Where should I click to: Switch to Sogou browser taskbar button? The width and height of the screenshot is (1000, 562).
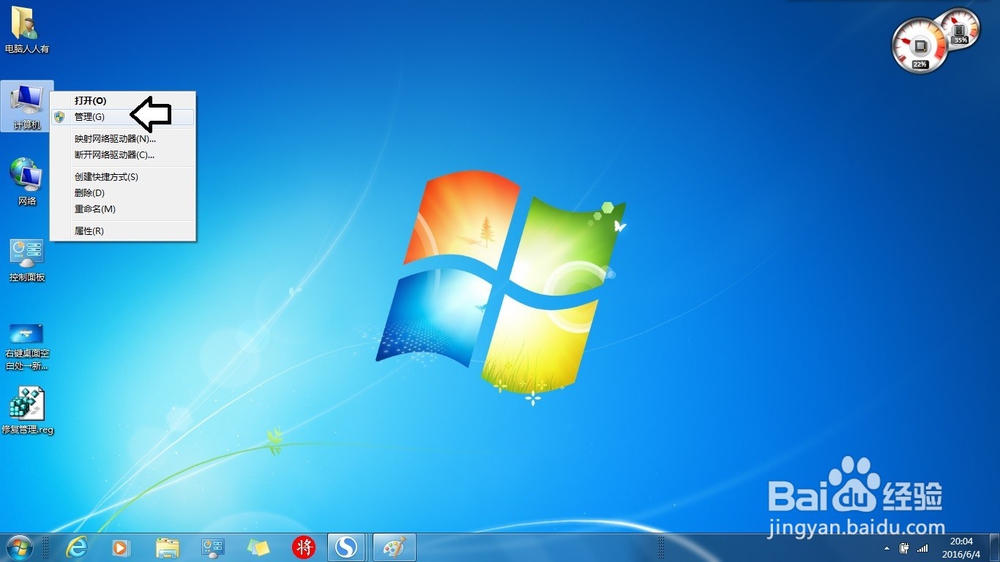click(x=346, y=547)
